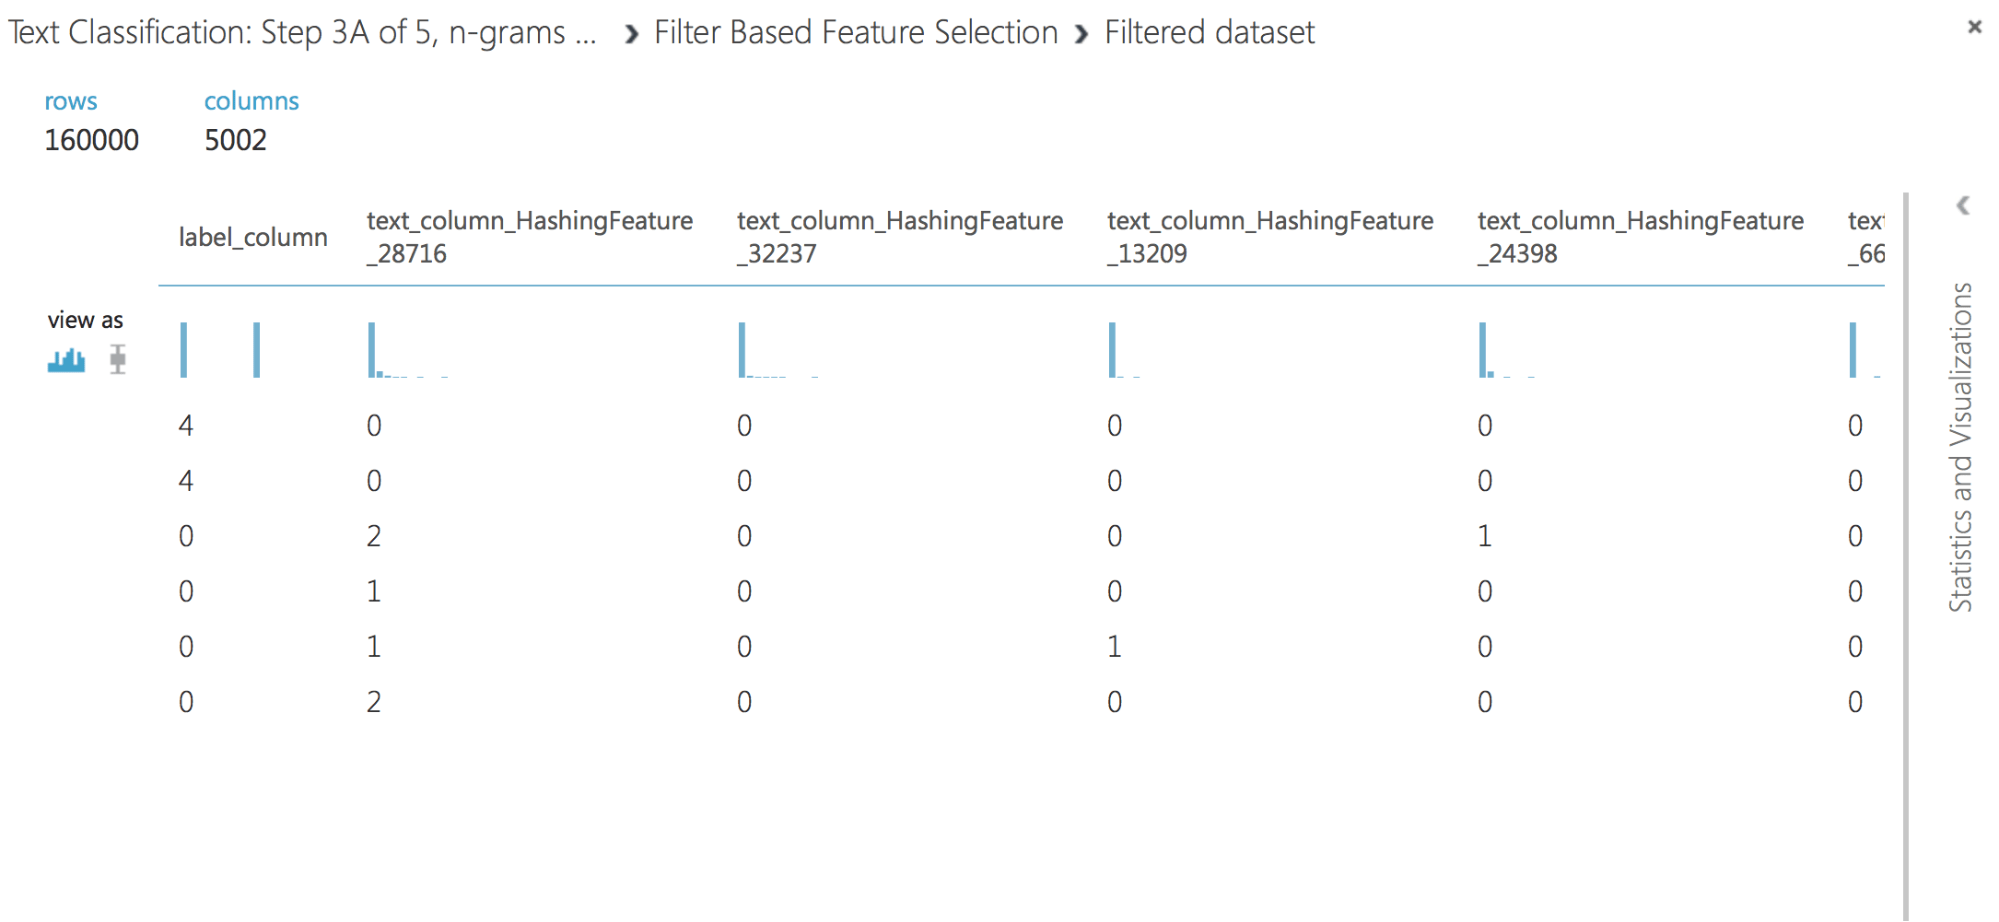Open the Text Classification Step 3A breadcrumb
The height and width of the screenshot is (922, 1999).
coord(302,33)
